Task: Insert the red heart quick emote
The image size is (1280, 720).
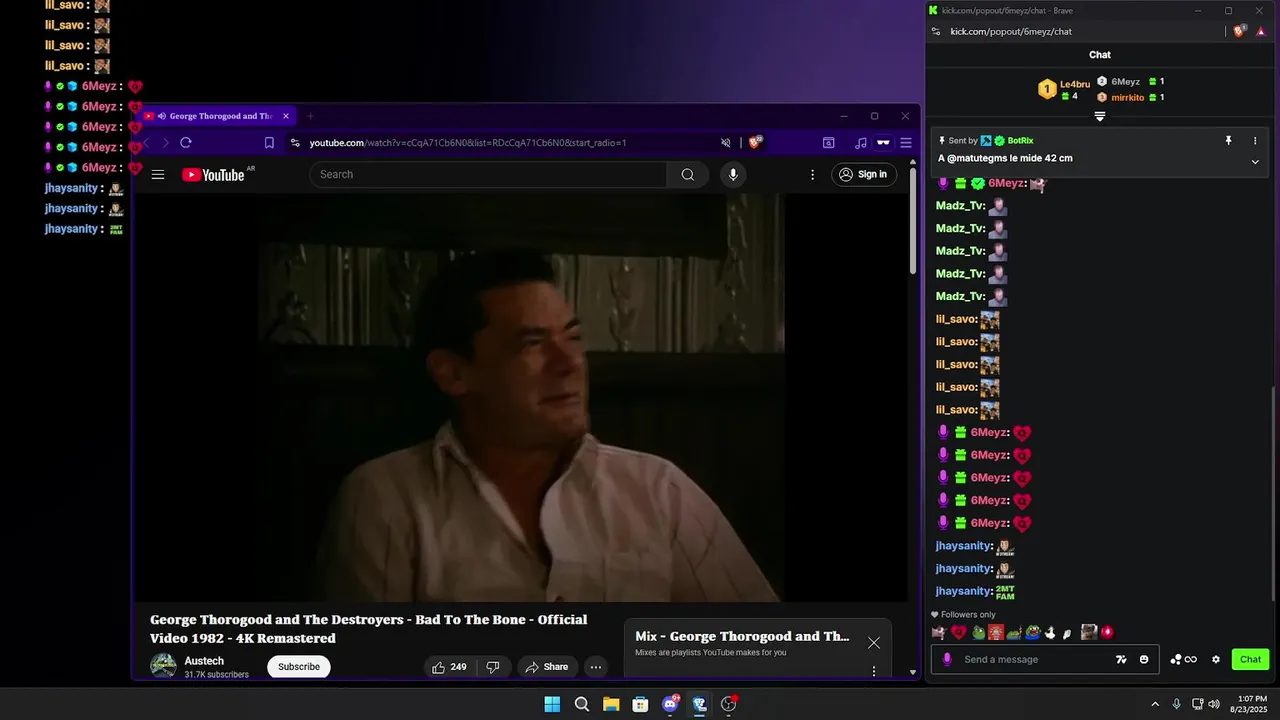Action: tap(958, 632)
